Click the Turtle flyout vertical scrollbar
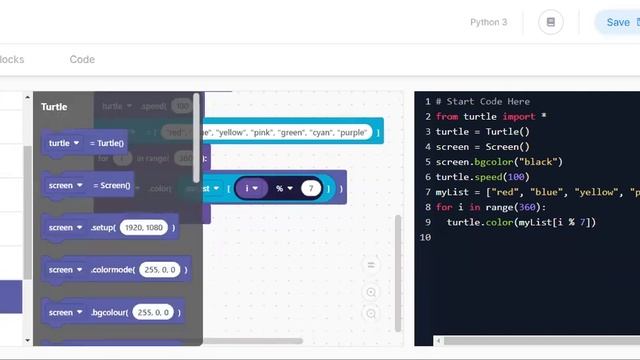This screenshot has width=640, height=360. click(x=196, y=138)
